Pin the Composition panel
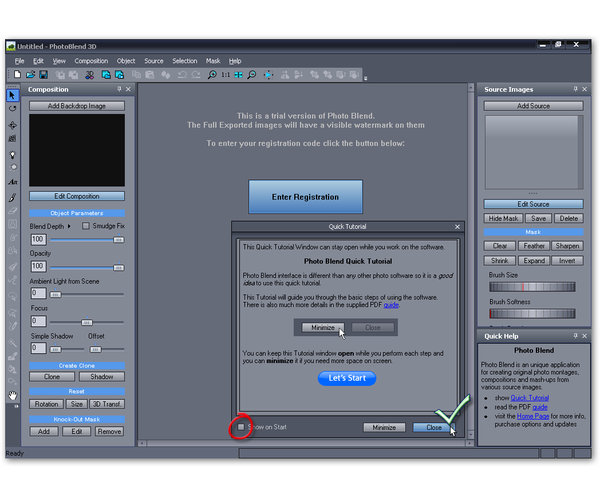The image size is (600, 500). [119, 89]
